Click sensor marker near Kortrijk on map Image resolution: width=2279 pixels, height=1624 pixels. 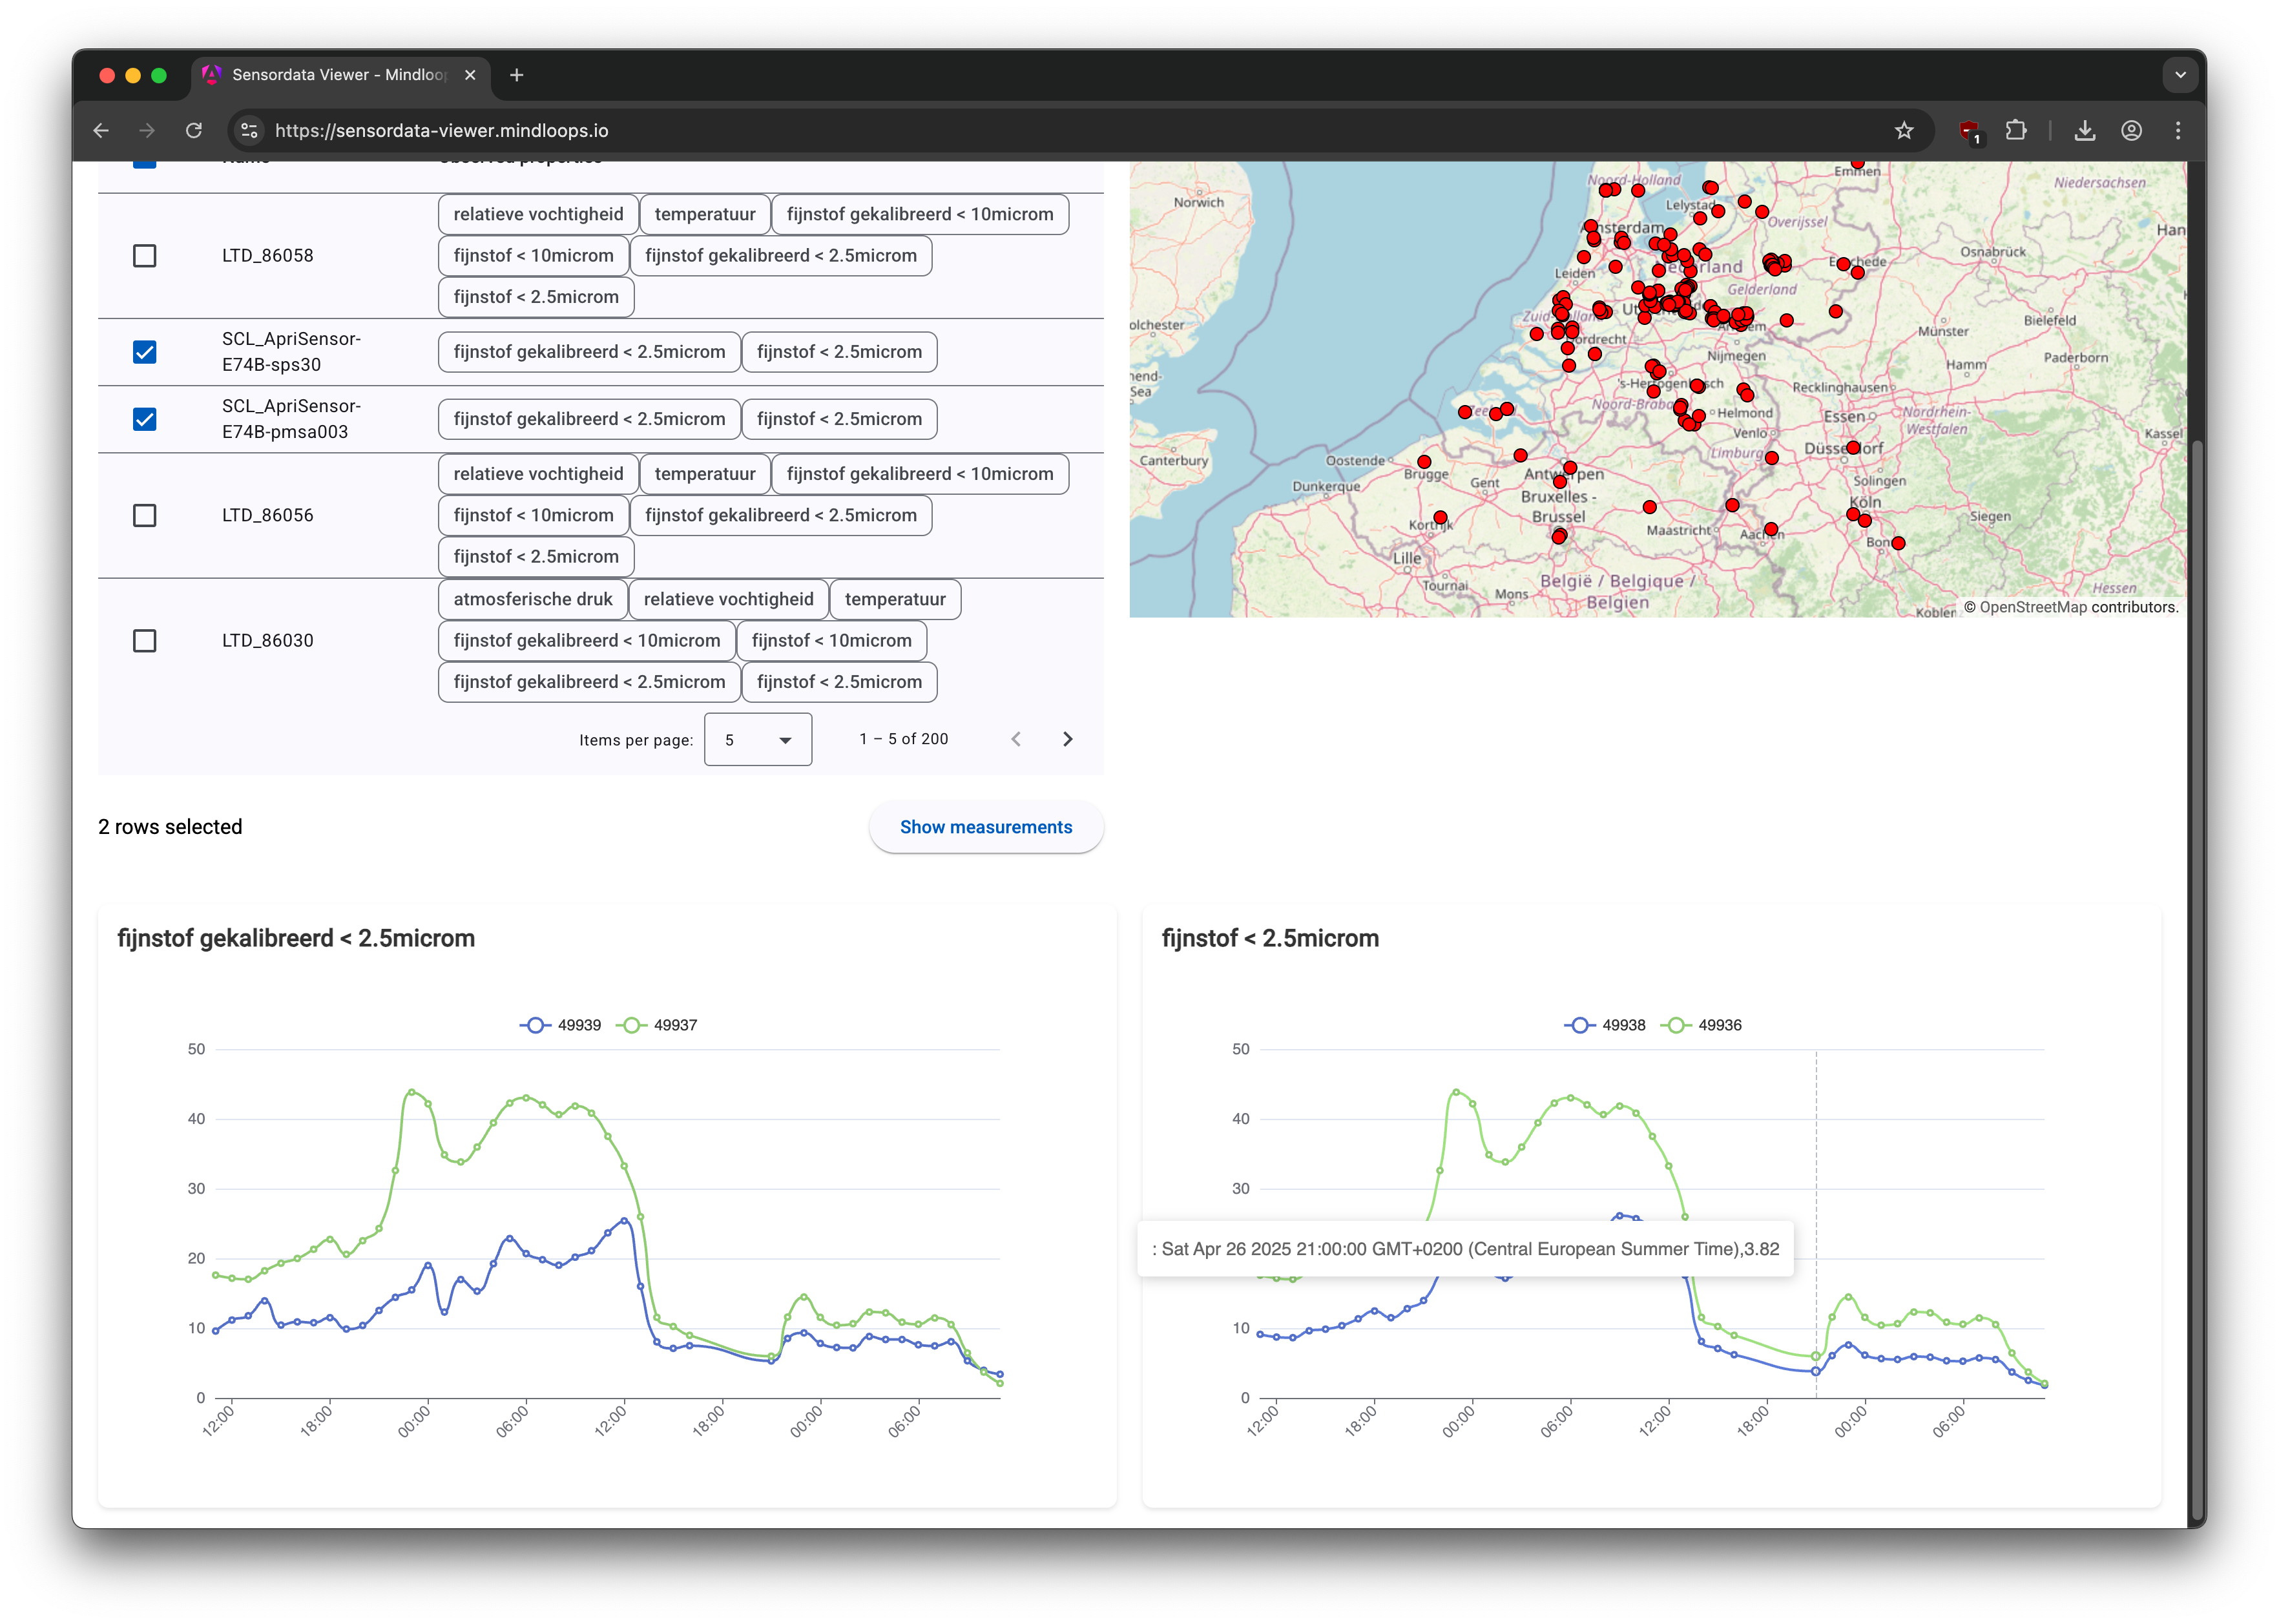tap(1440, 517)
